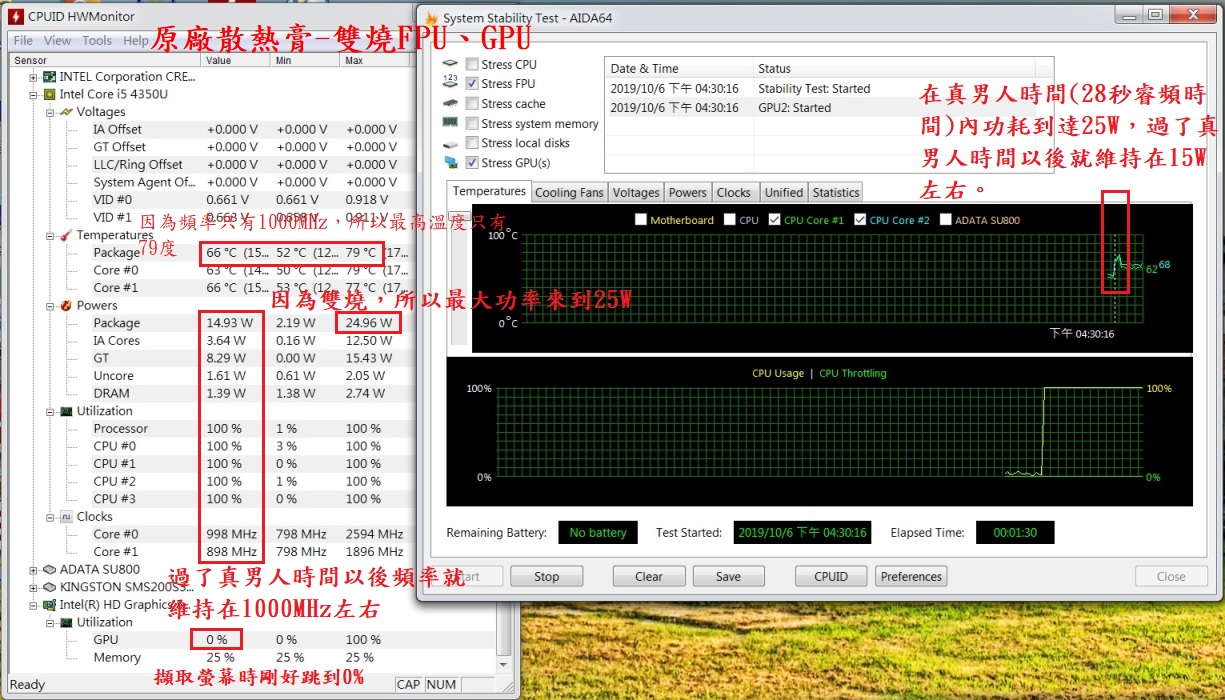Click the Stress GPU(s) monitor icon
Viewport: 1225px width, 700px height.
(x=450, y=163)
